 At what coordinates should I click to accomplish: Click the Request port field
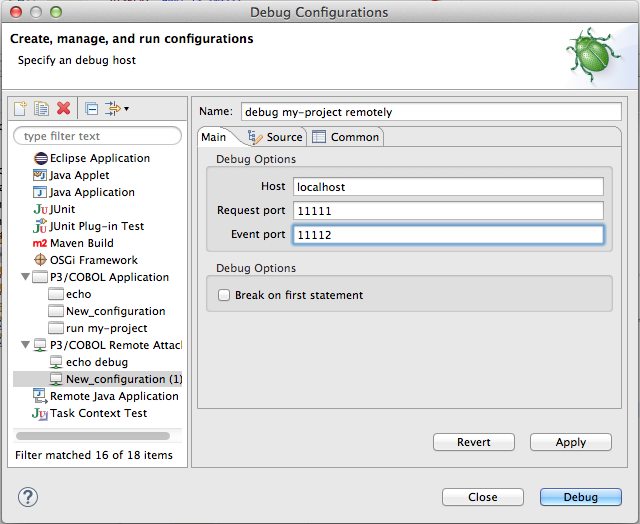448,211
